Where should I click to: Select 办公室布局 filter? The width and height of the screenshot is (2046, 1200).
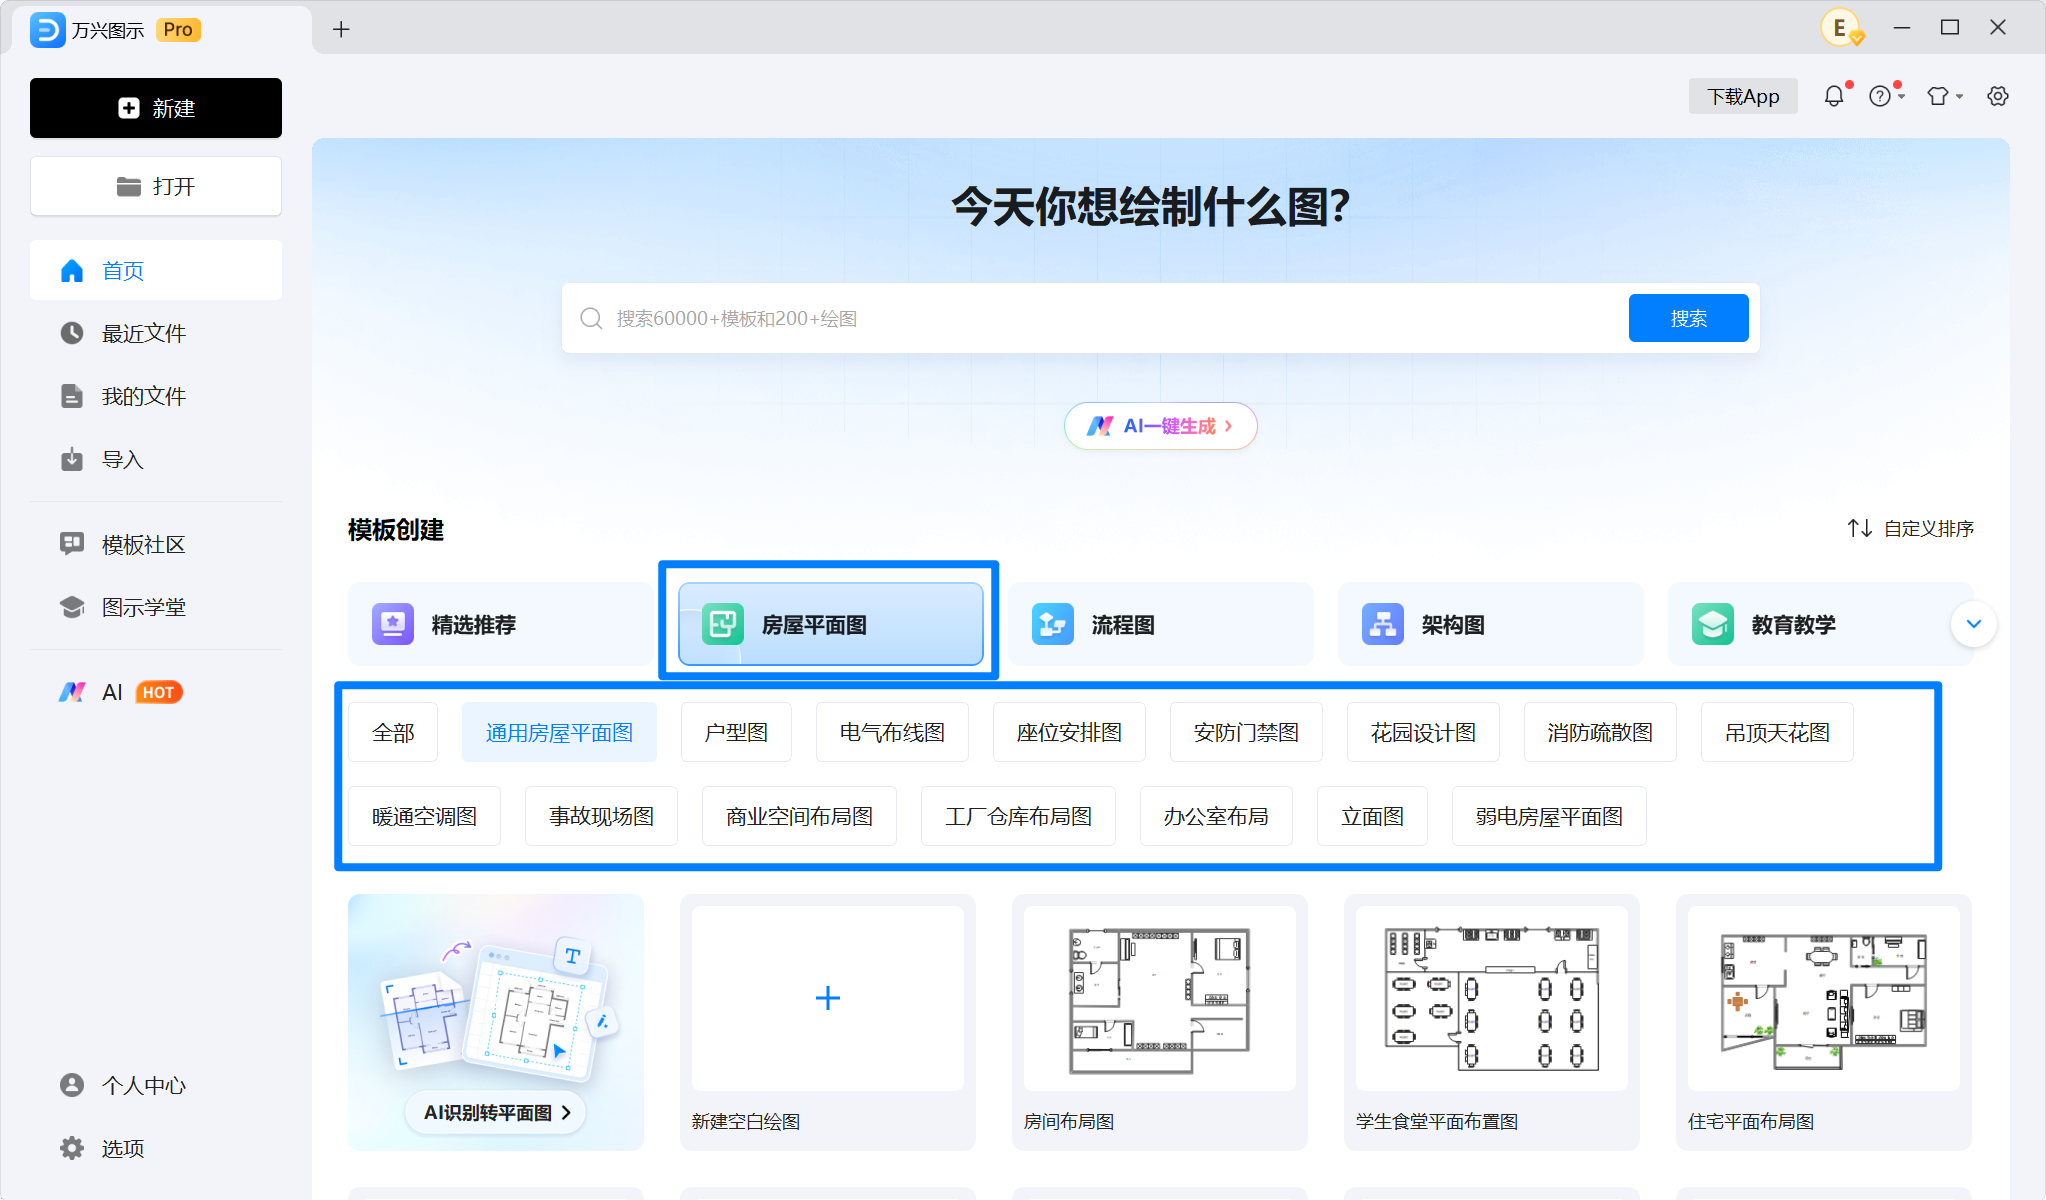[1216, 816]
